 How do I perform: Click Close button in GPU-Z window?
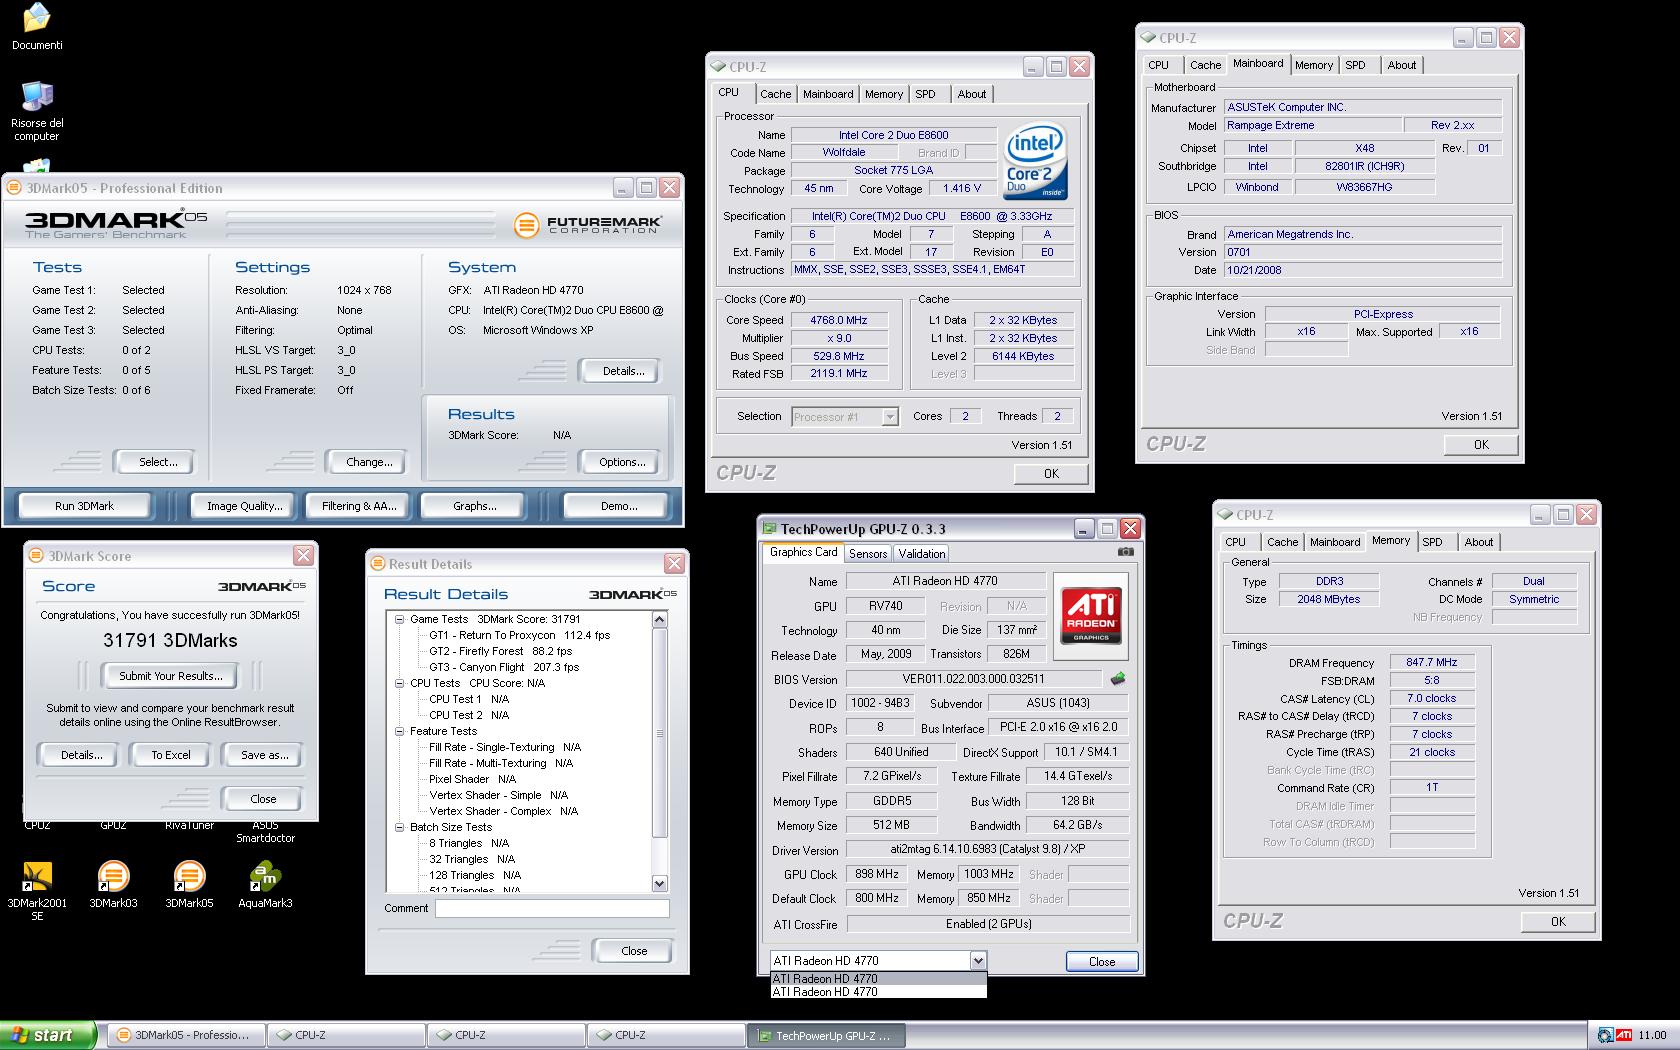(1102, 962)
